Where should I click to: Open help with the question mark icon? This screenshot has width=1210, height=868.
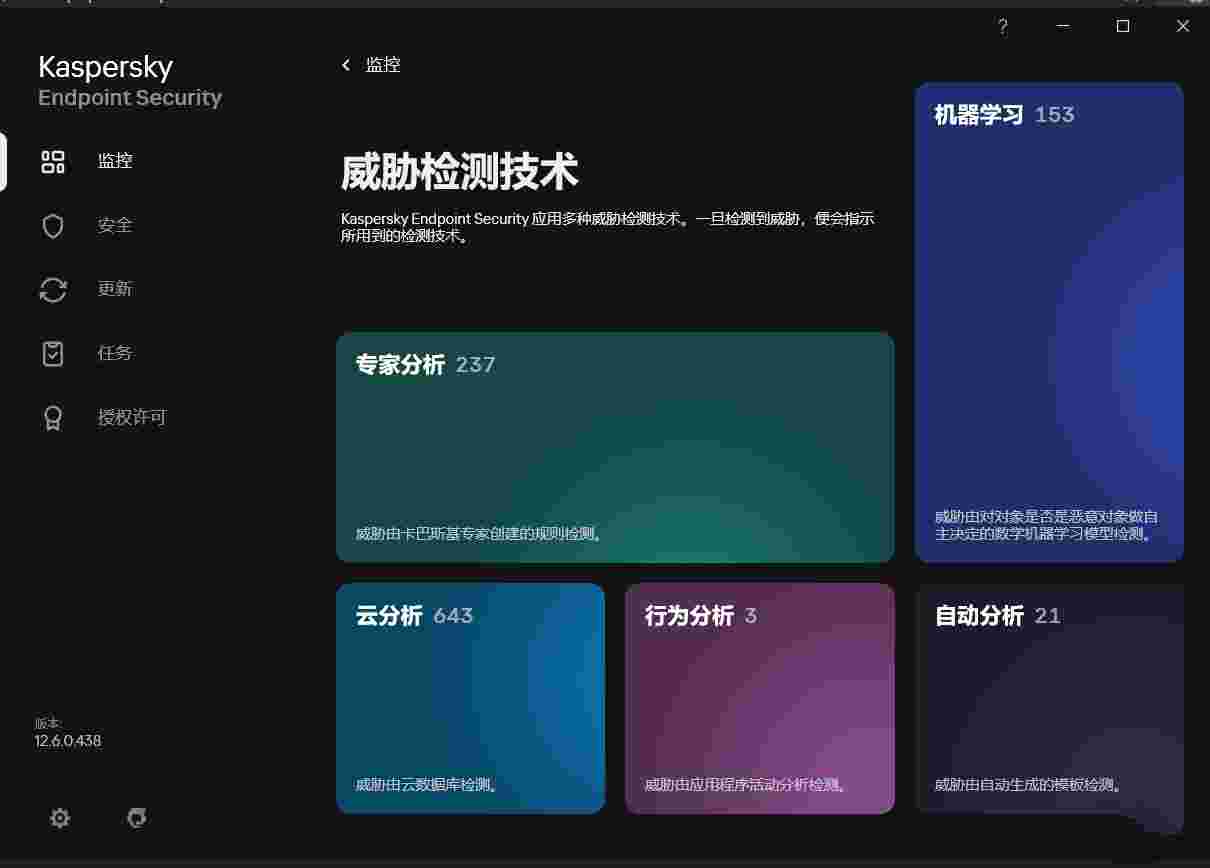click(1003, 27)
